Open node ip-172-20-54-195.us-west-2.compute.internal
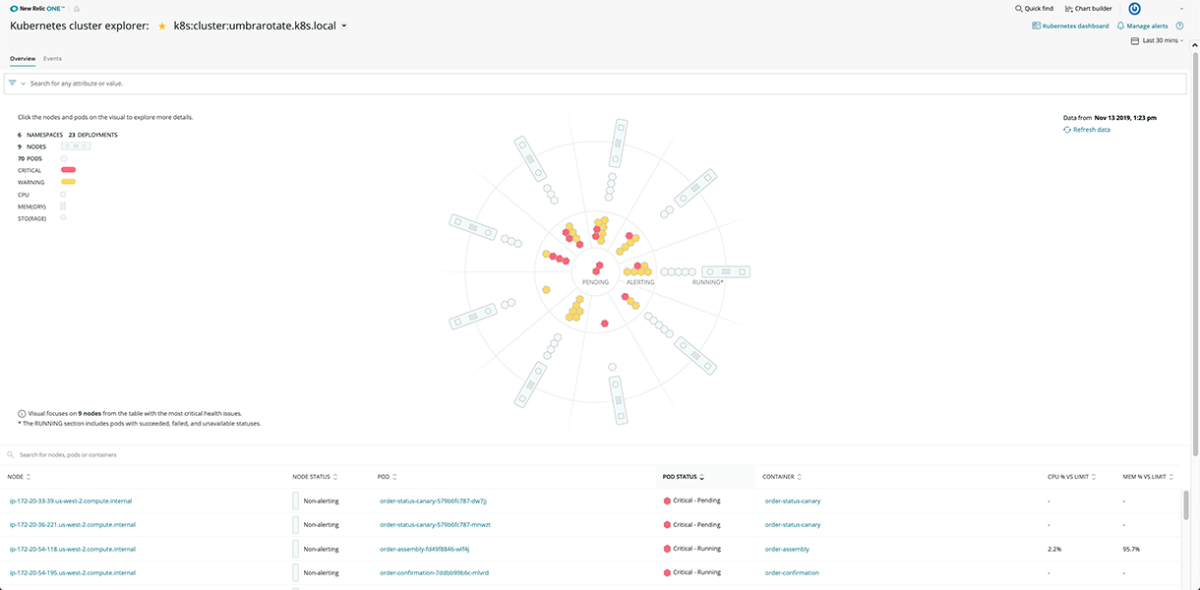Image resolution: width=1200 pixels, height=590 pixels. coord(71,573)
